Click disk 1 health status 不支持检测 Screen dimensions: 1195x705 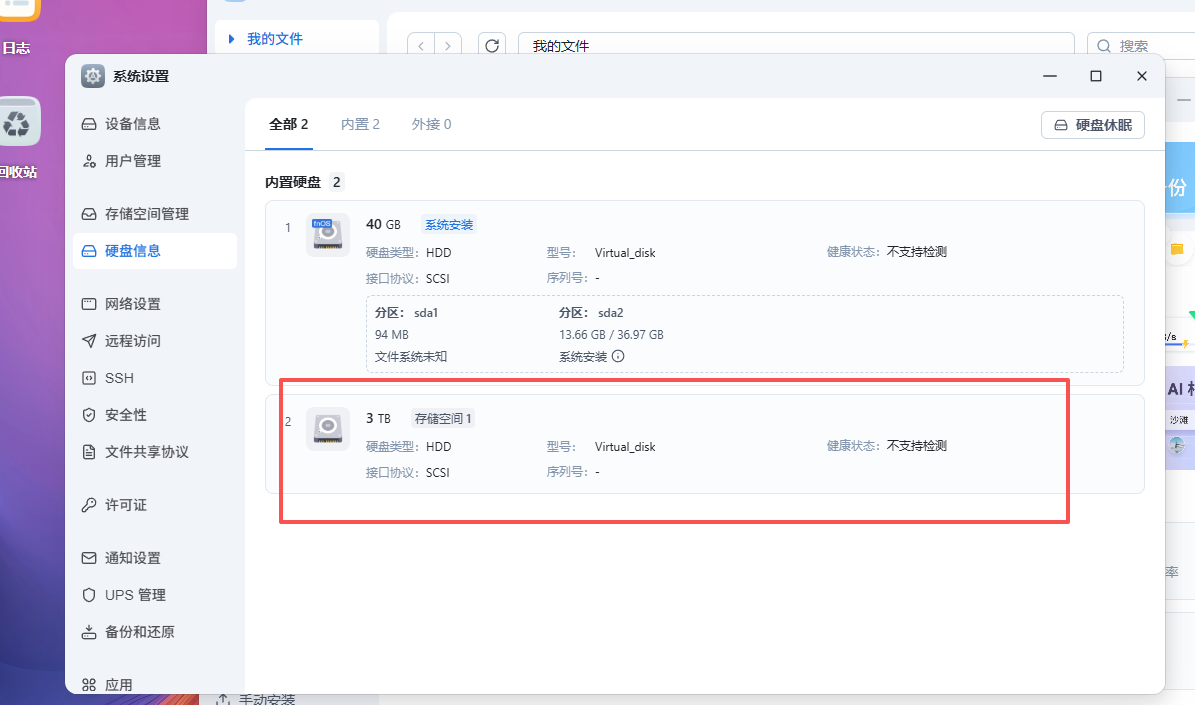[x=917, y=252]
